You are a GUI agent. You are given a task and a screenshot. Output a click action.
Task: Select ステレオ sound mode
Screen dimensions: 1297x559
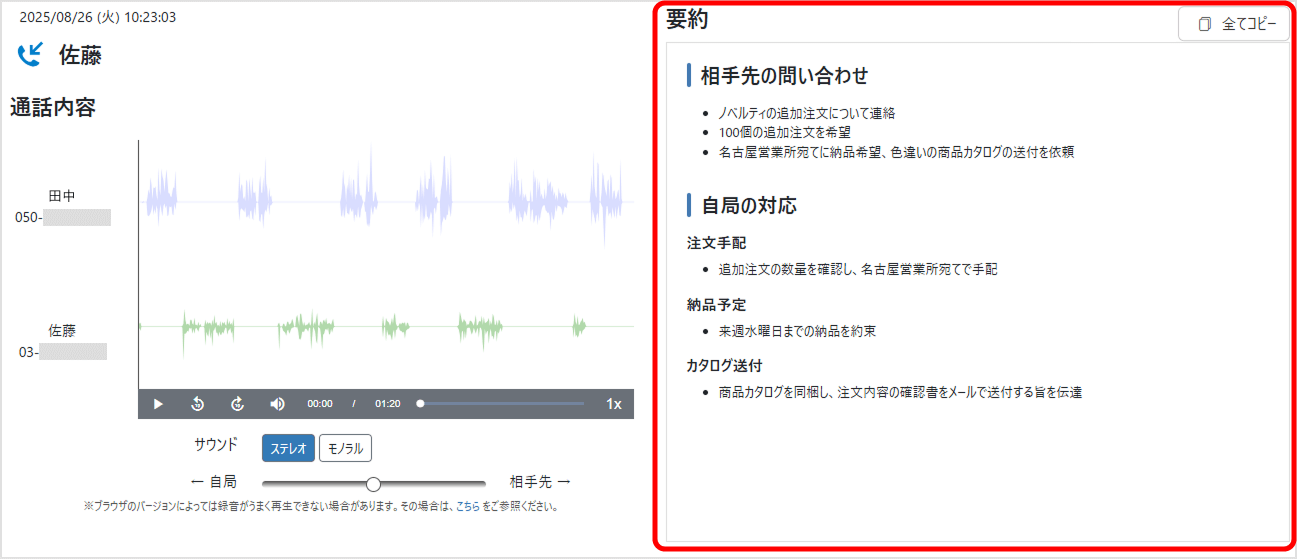point(288,448)
